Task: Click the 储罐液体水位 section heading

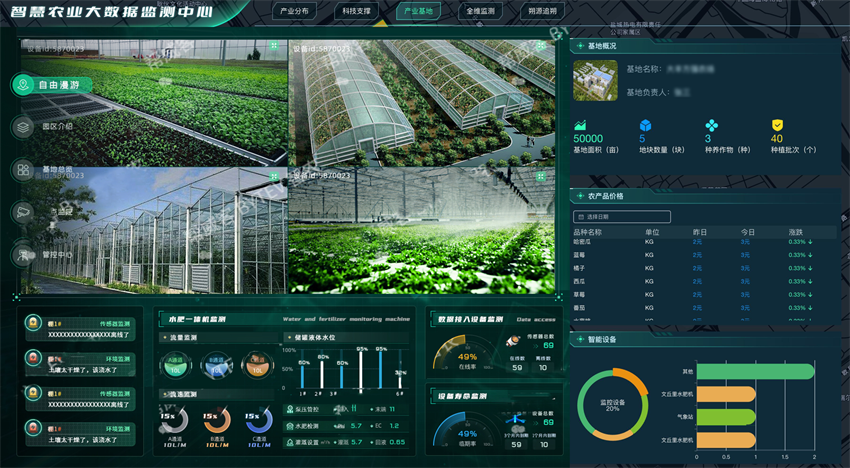Action: [x=314, y=337]
